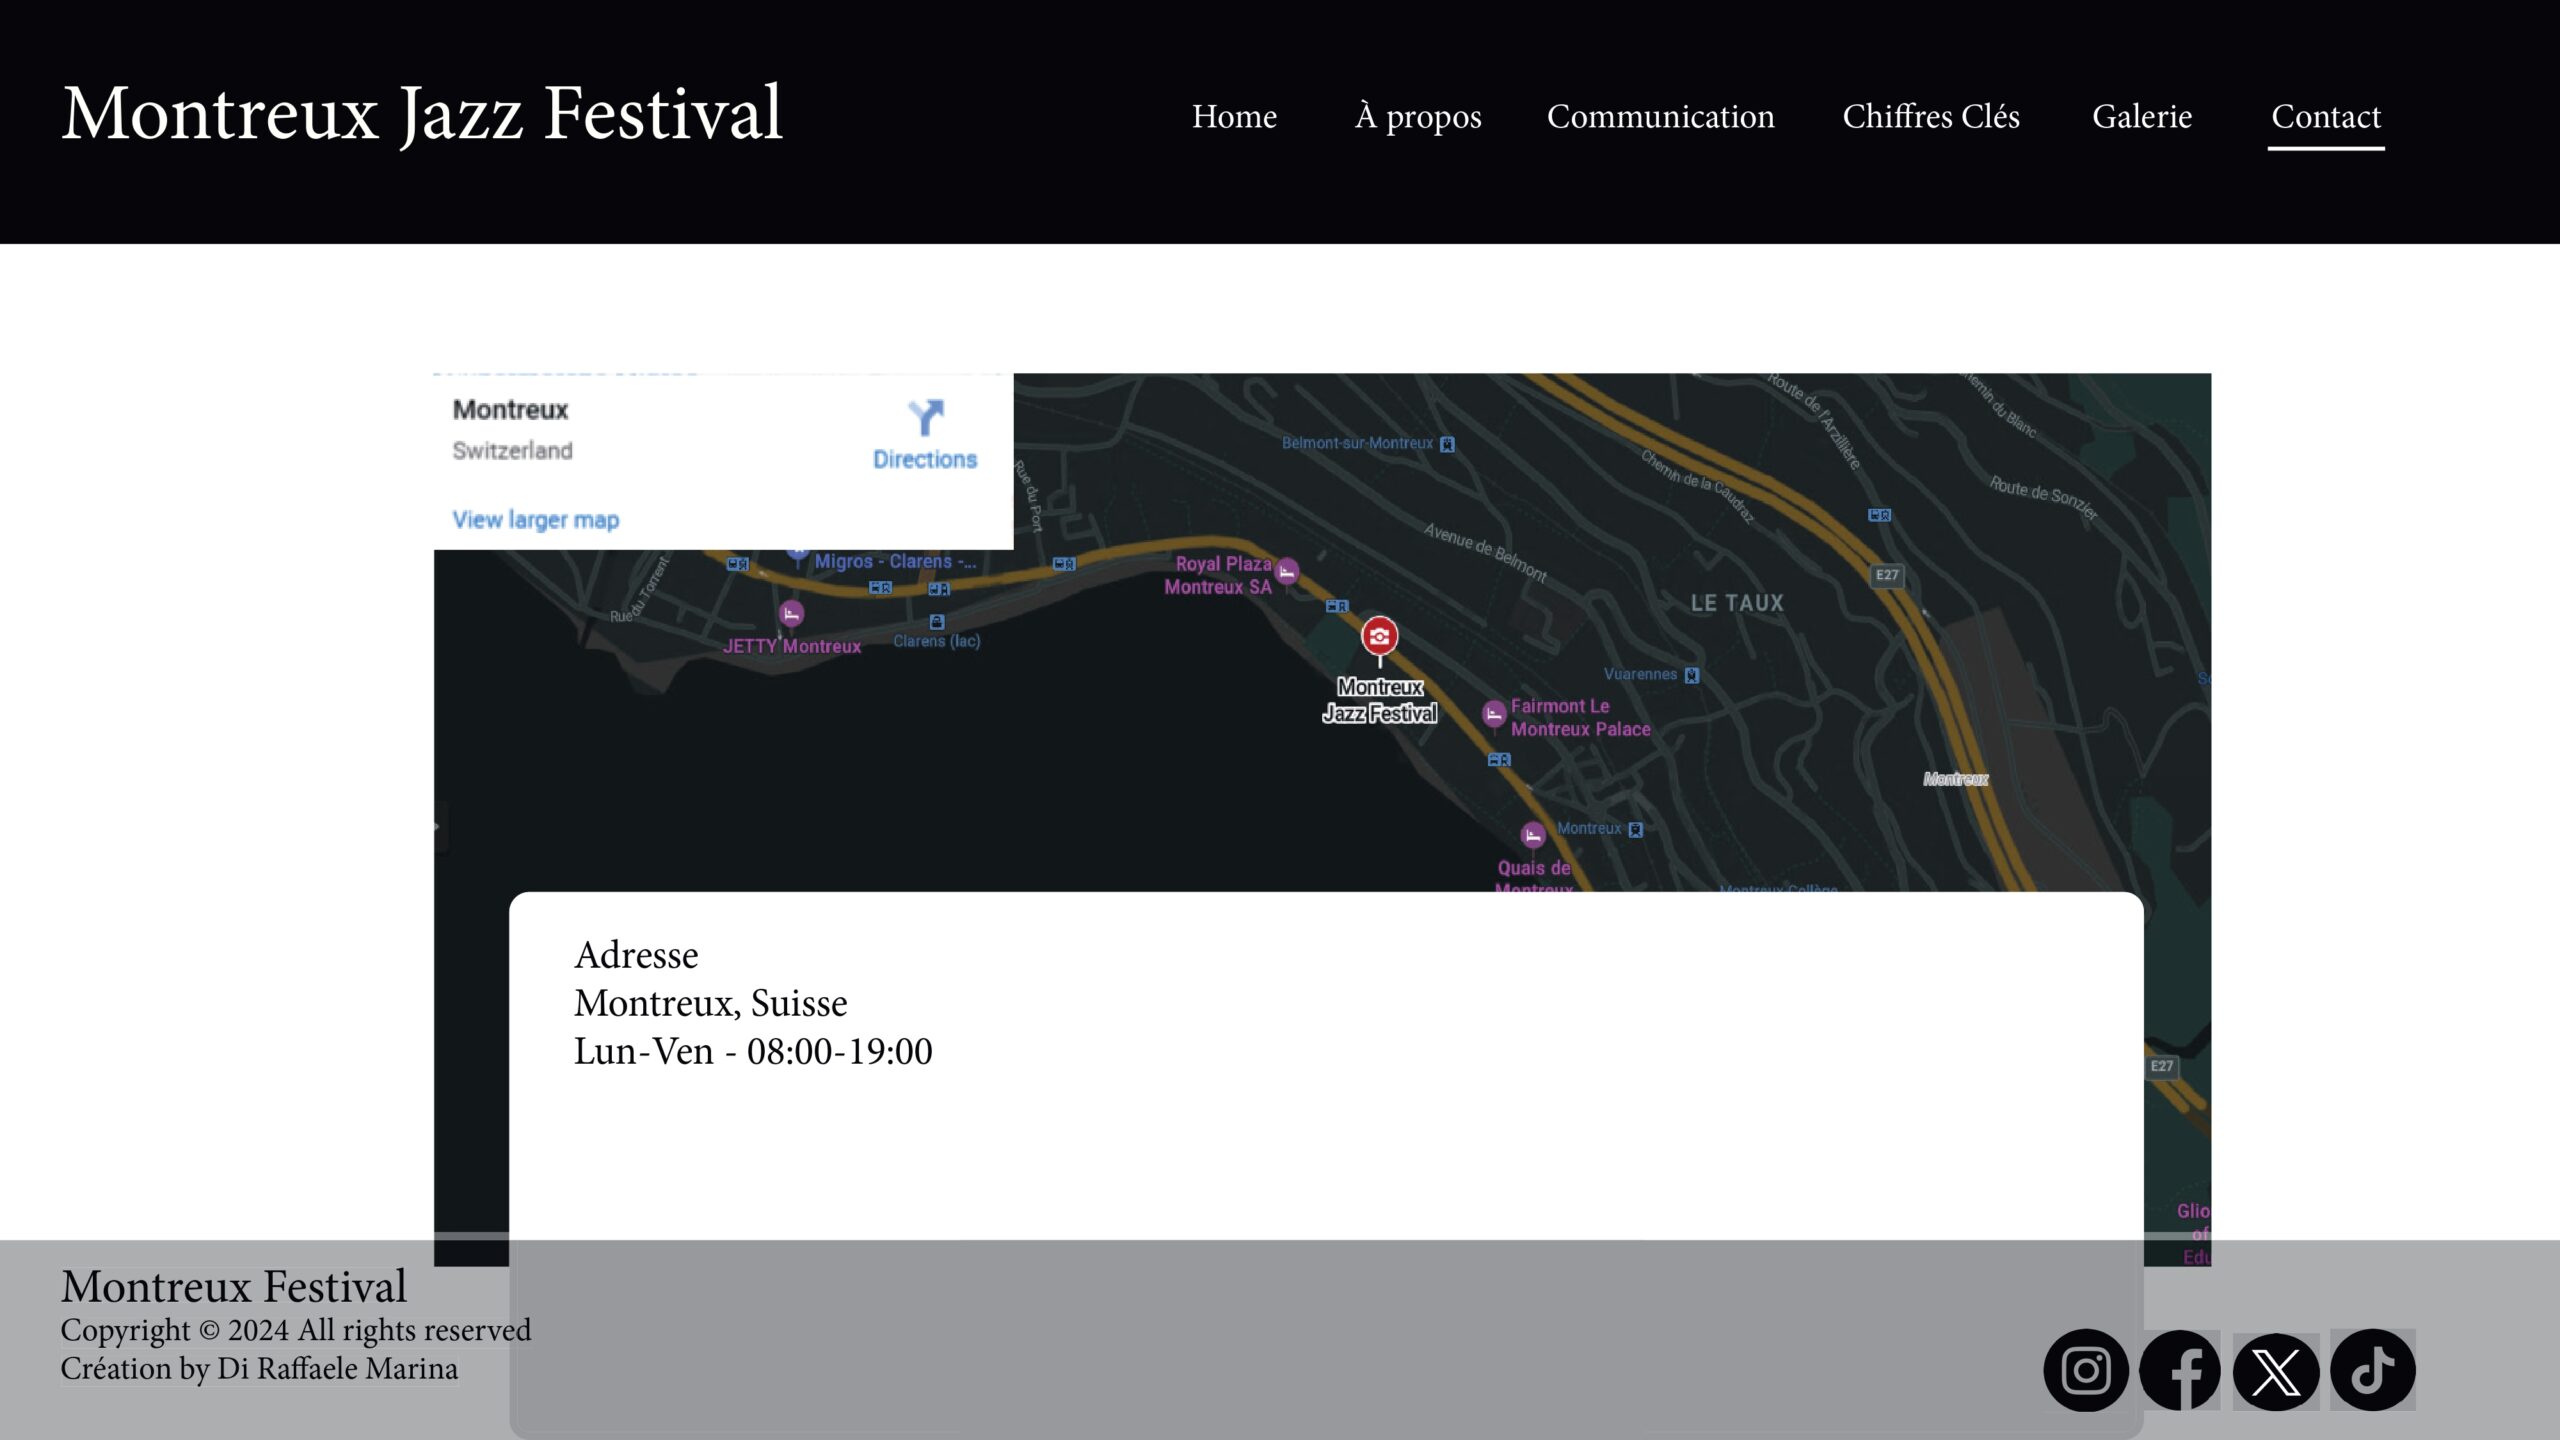Go to the Home menu item
This screenshot has height=1440, width=2560.
[x=1234, y=117]
